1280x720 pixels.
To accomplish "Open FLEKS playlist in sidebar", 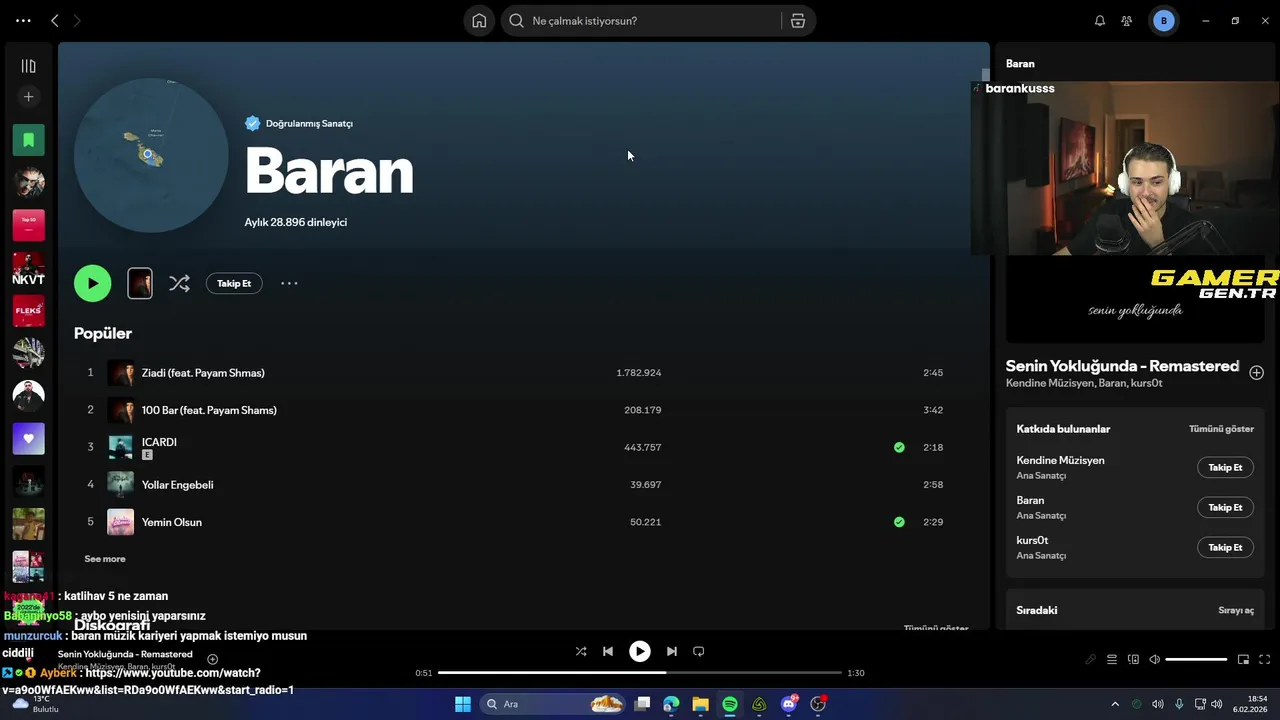I will 28,311.
